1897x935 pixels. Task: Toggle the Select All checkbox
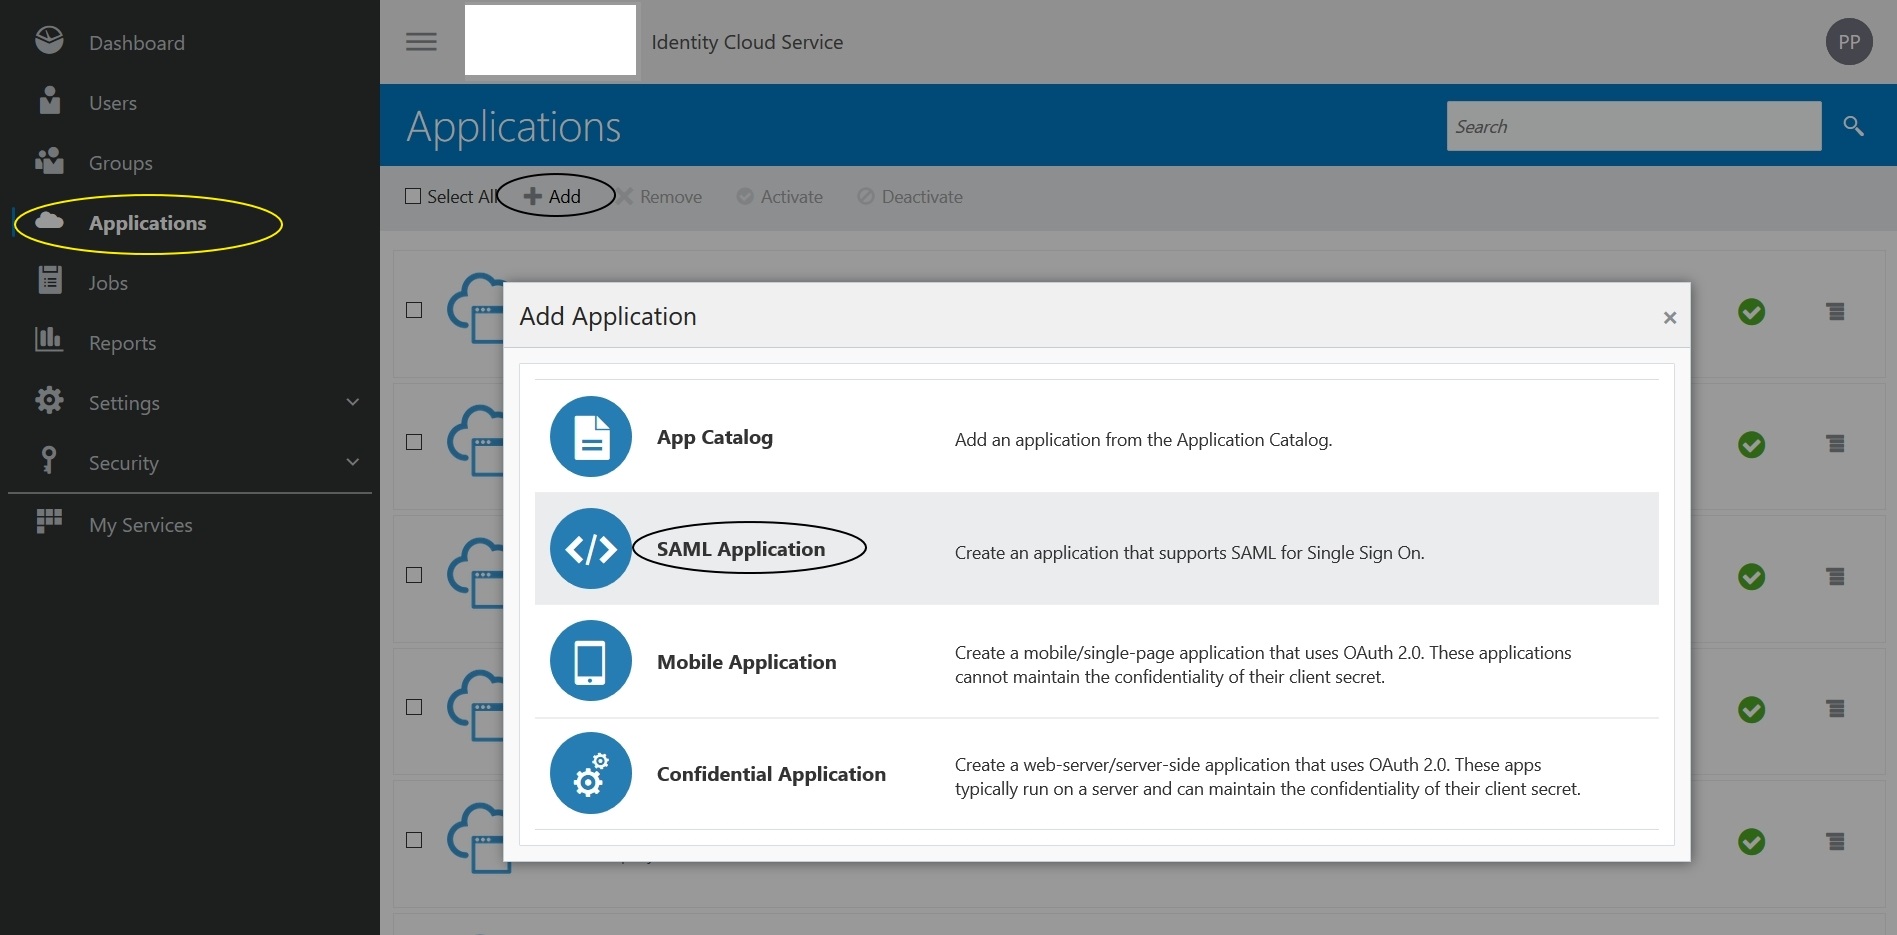pyautogui.click(x=413, y=196)
